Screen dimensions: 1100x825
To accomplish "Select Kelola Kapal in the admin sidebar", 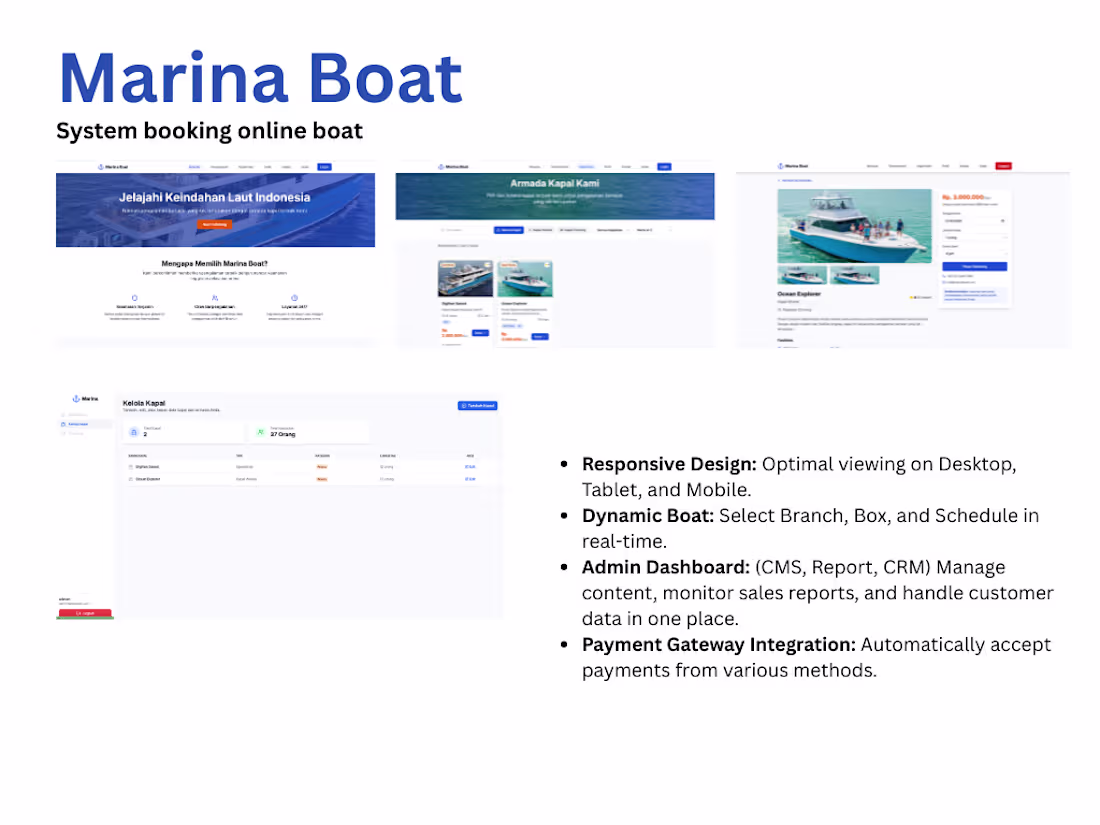I will (78, 423).
